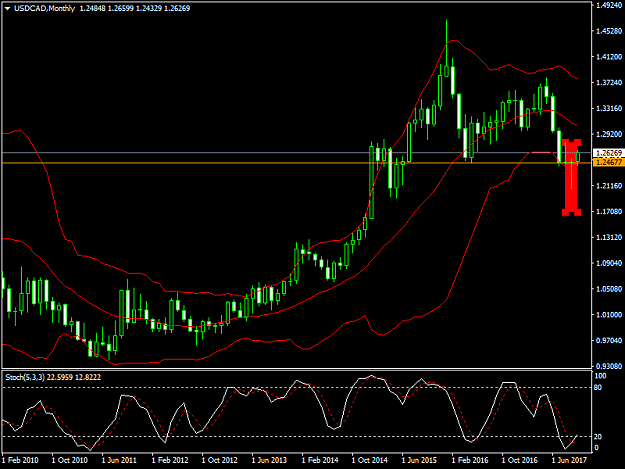This screenshot has width=625, height=469.
Task: Click the 1.37240 price scale value
Action: (x=609, y=82)
